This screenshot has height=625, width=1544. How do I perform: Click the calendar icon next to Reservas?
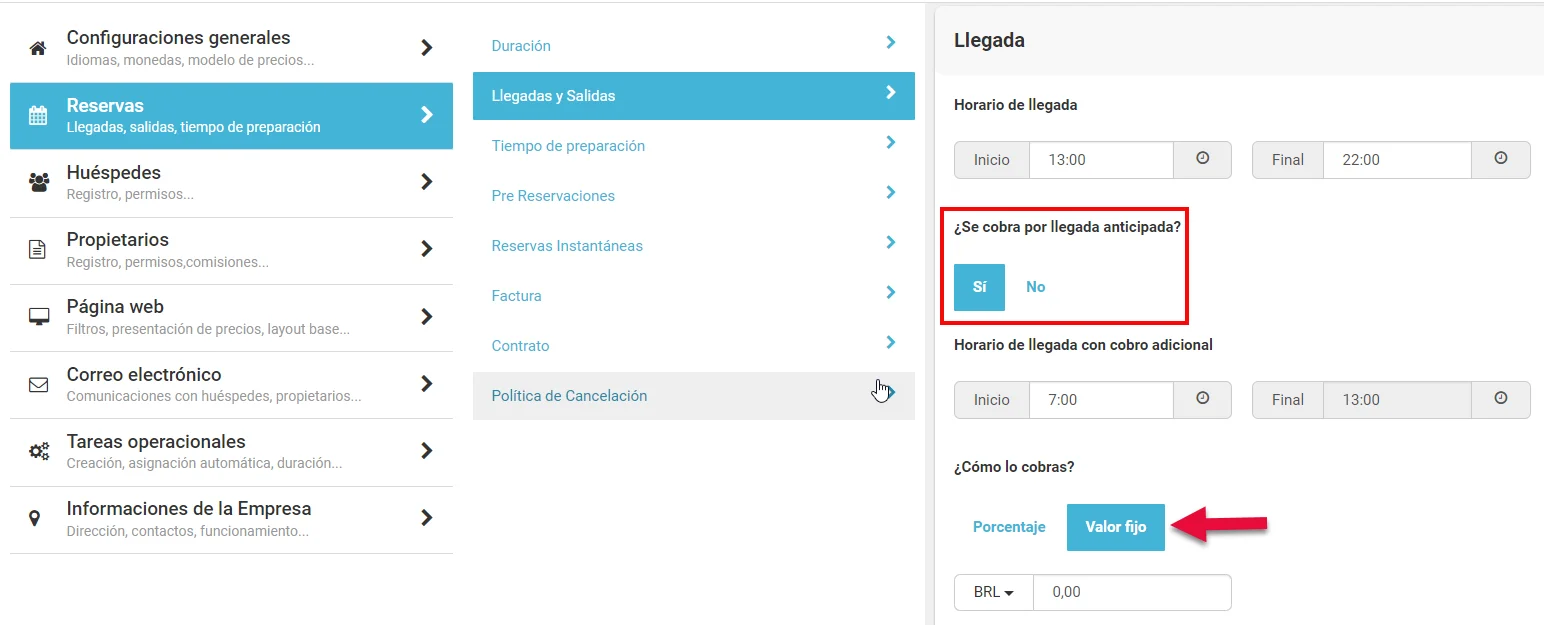click(x=38, y=115)
